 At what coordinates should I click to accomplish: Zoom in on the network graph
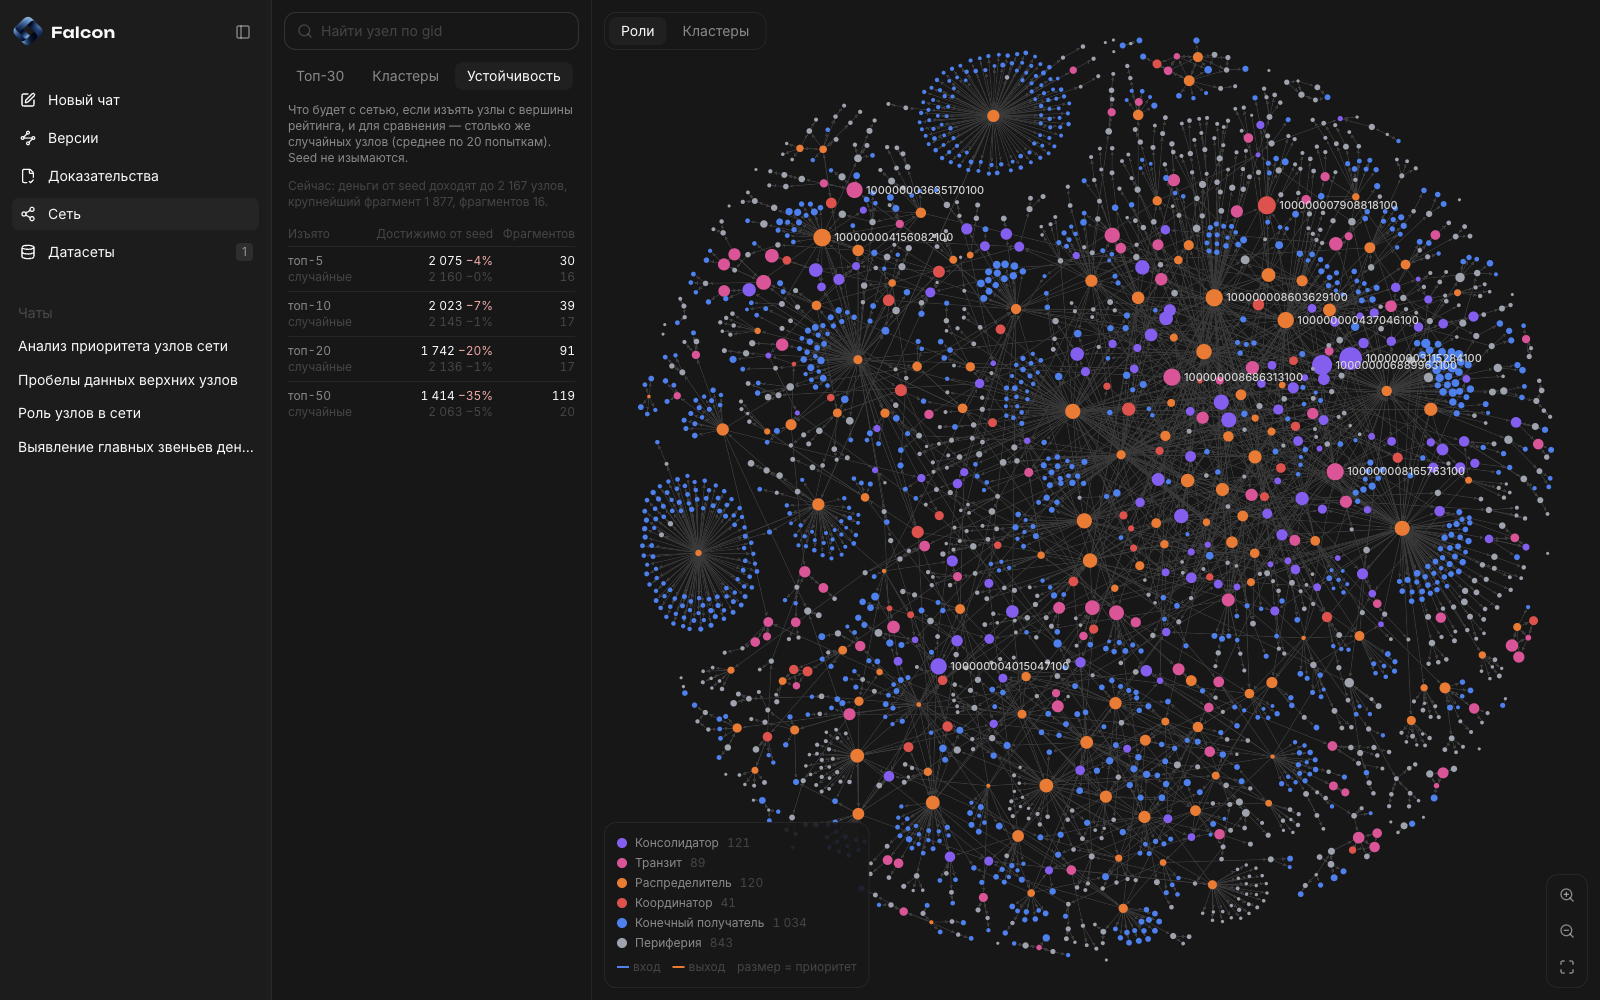pyautogui.click(x=1567, y=896)
